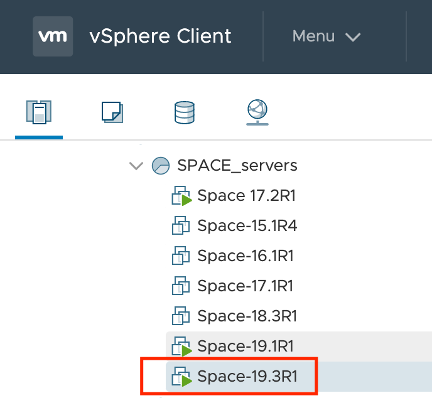Screen dimensions: 432x398
Task: Click the Space-15.1R4 VM icon
Action: (x=181, y=226)
